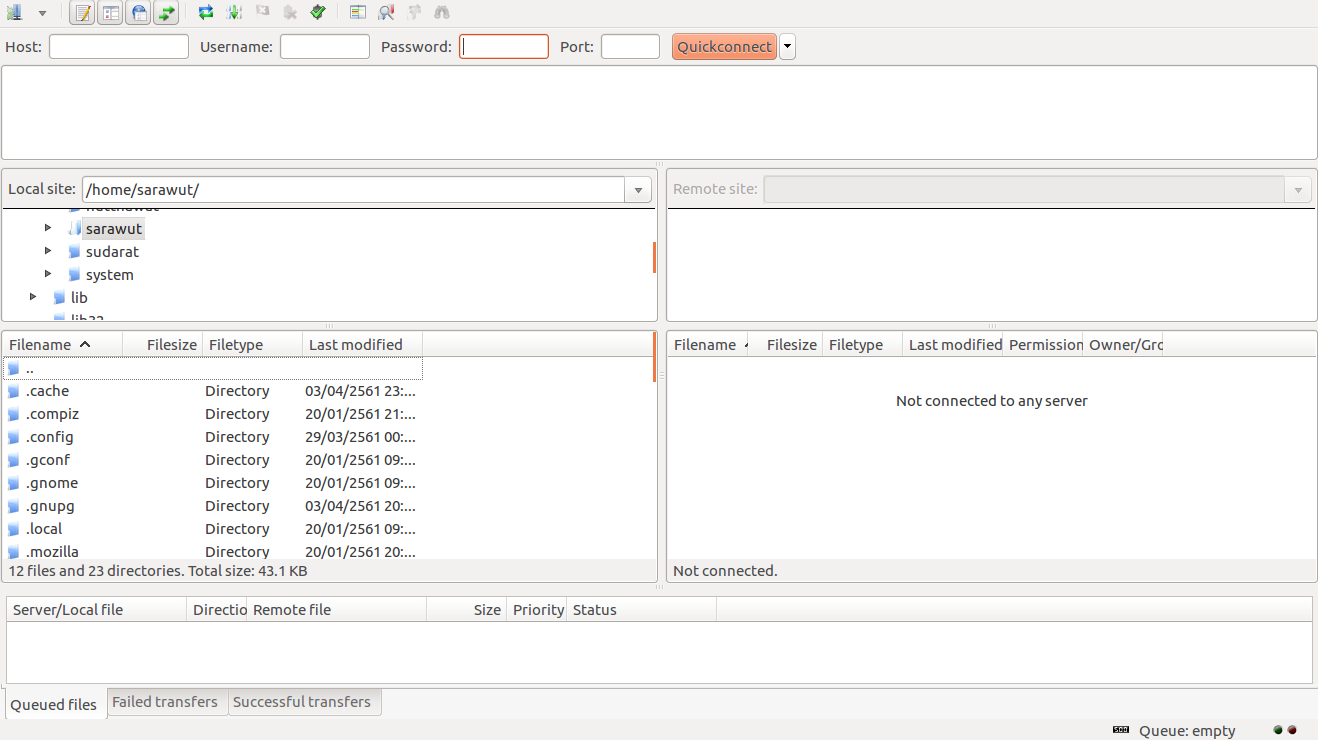Click the Host input field
This screenshot has height=740, width=1318.
click(119, 47)
